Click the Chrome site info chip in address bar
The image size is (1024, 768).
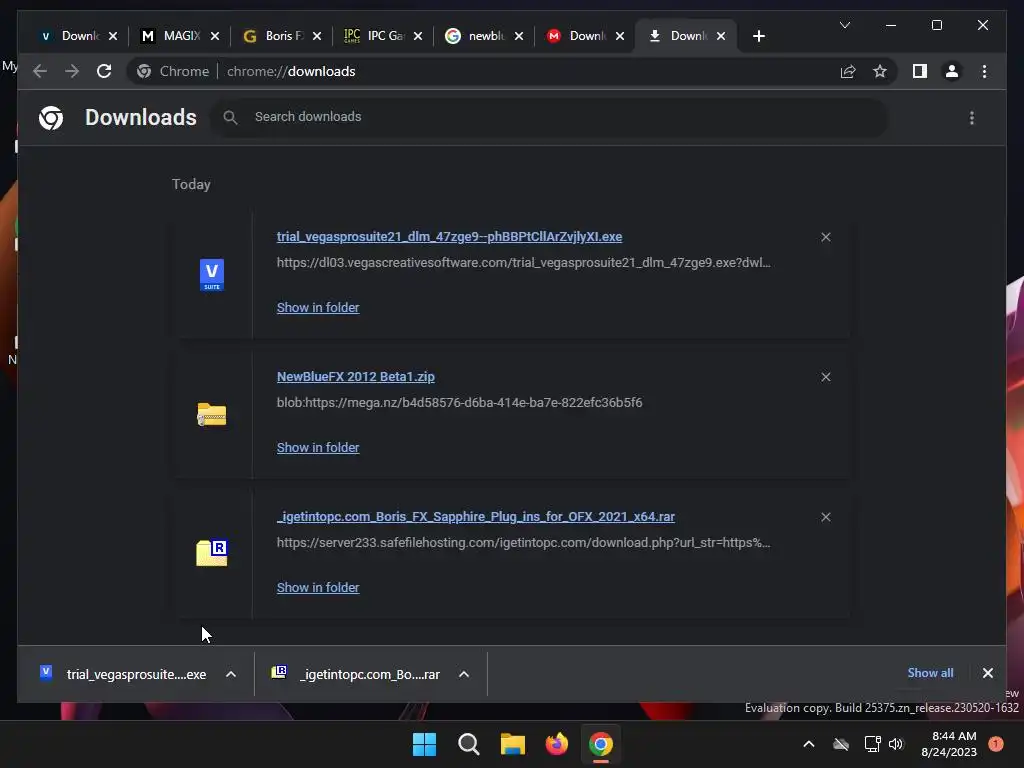(173, 71)
